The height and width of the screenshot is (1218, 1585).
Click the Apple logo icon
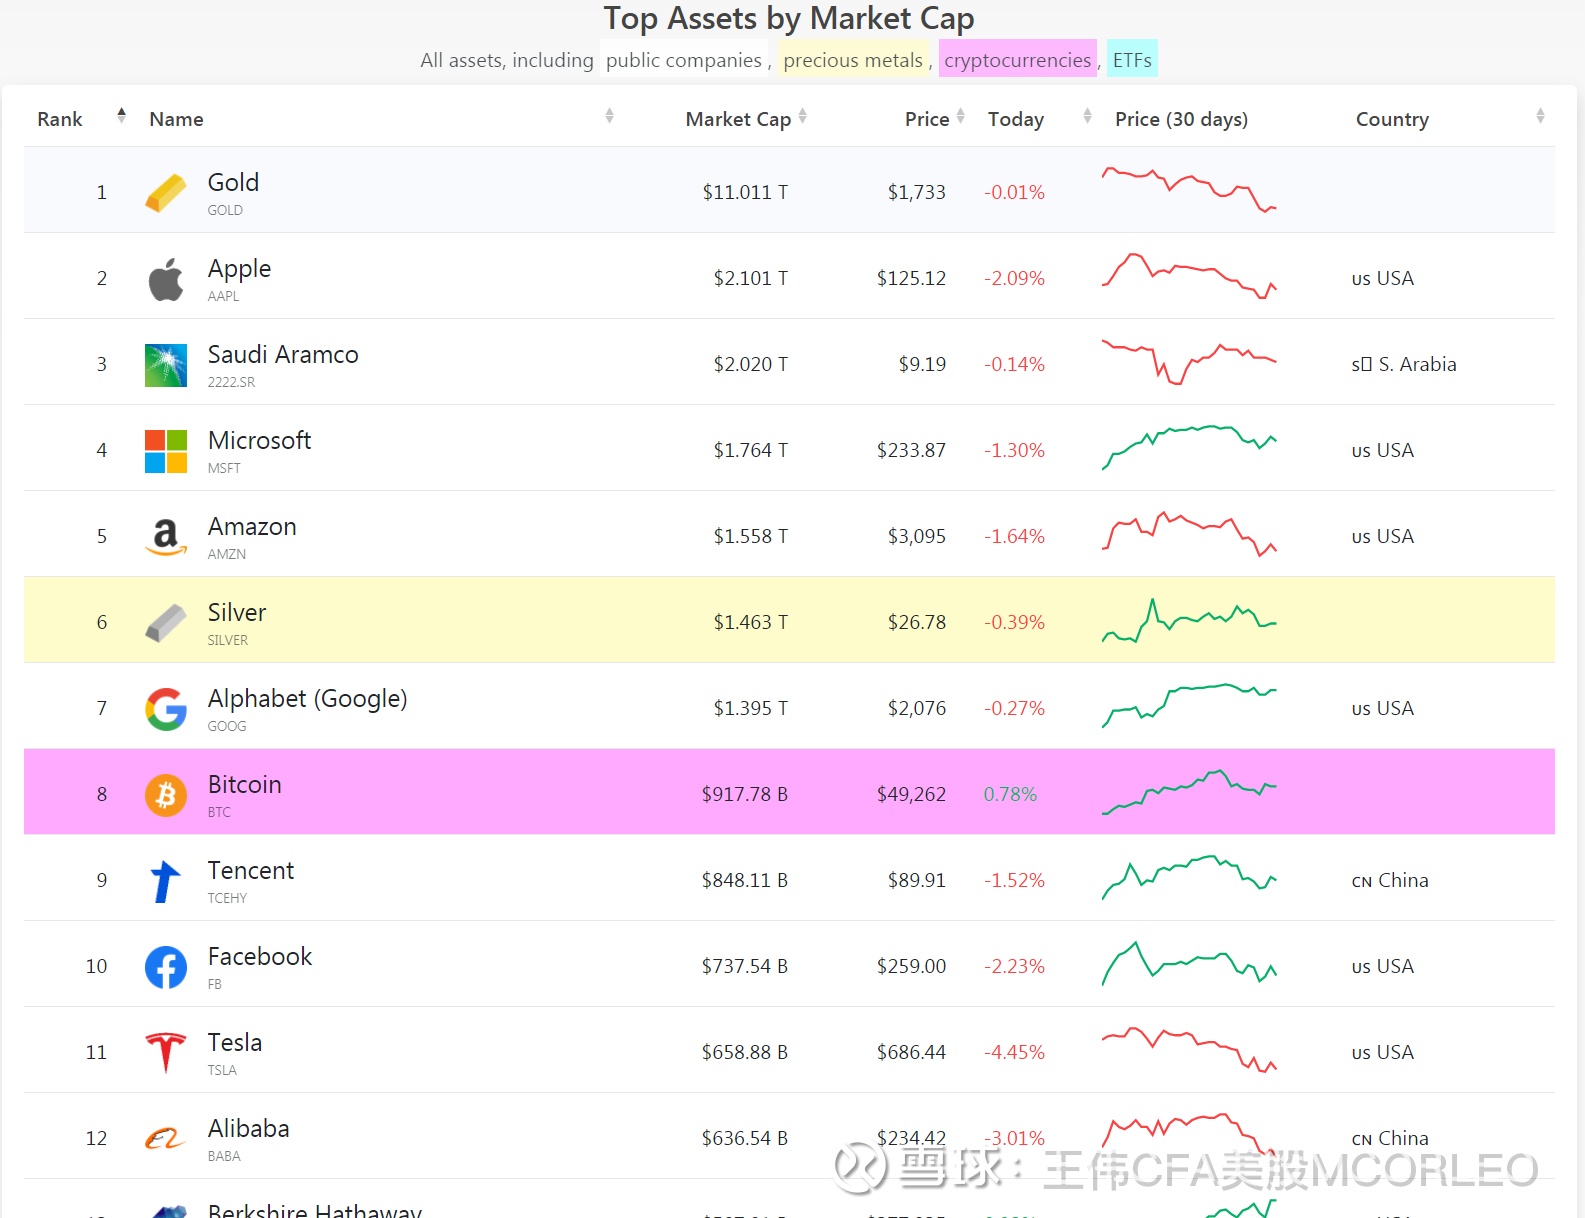pos(166,279)
